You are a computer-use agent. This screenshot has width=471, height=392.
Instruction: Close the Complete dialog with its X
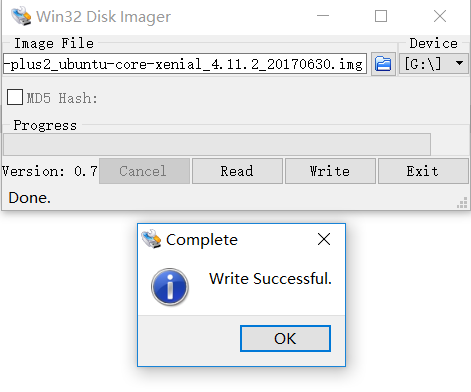point(324,239)
